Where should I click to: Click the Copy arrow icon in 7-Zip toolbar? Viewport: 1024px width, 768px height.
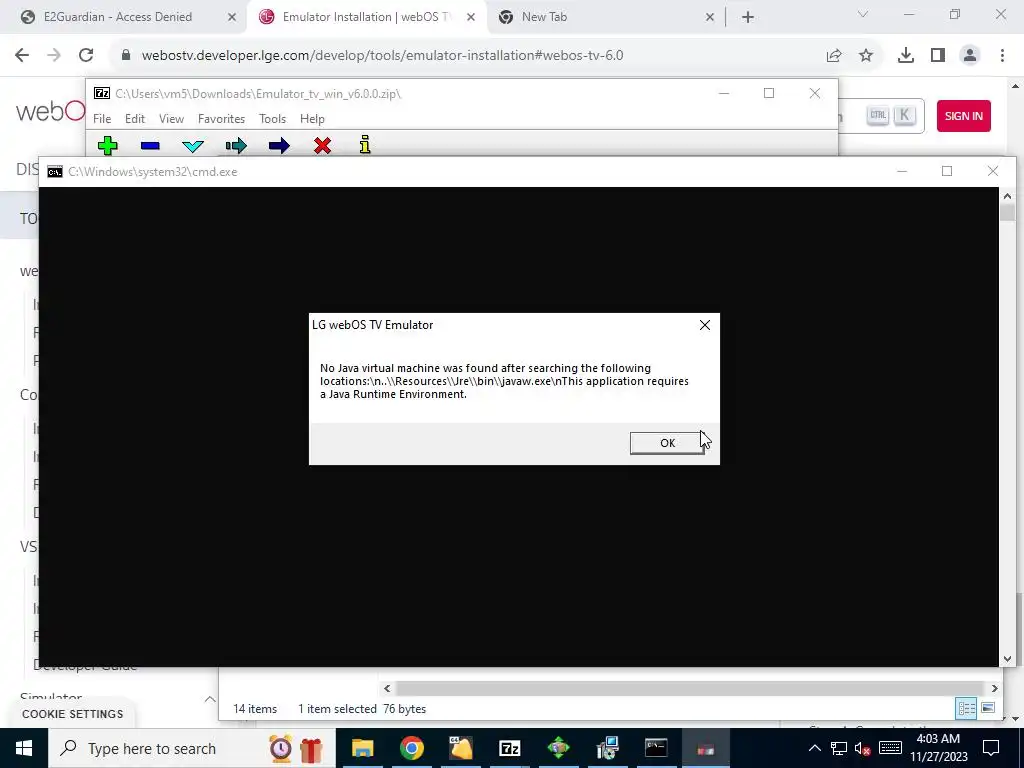click(236, 146)
